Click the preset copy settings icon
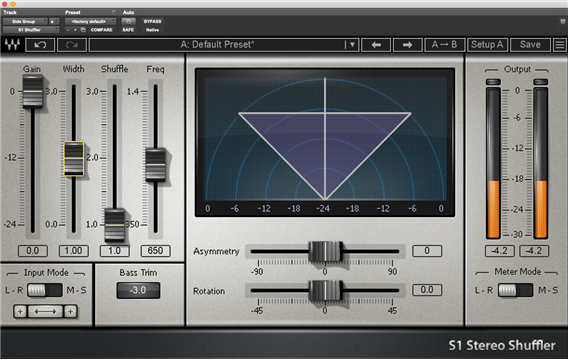The image size is (570, 361). click(x=83, y=30)
